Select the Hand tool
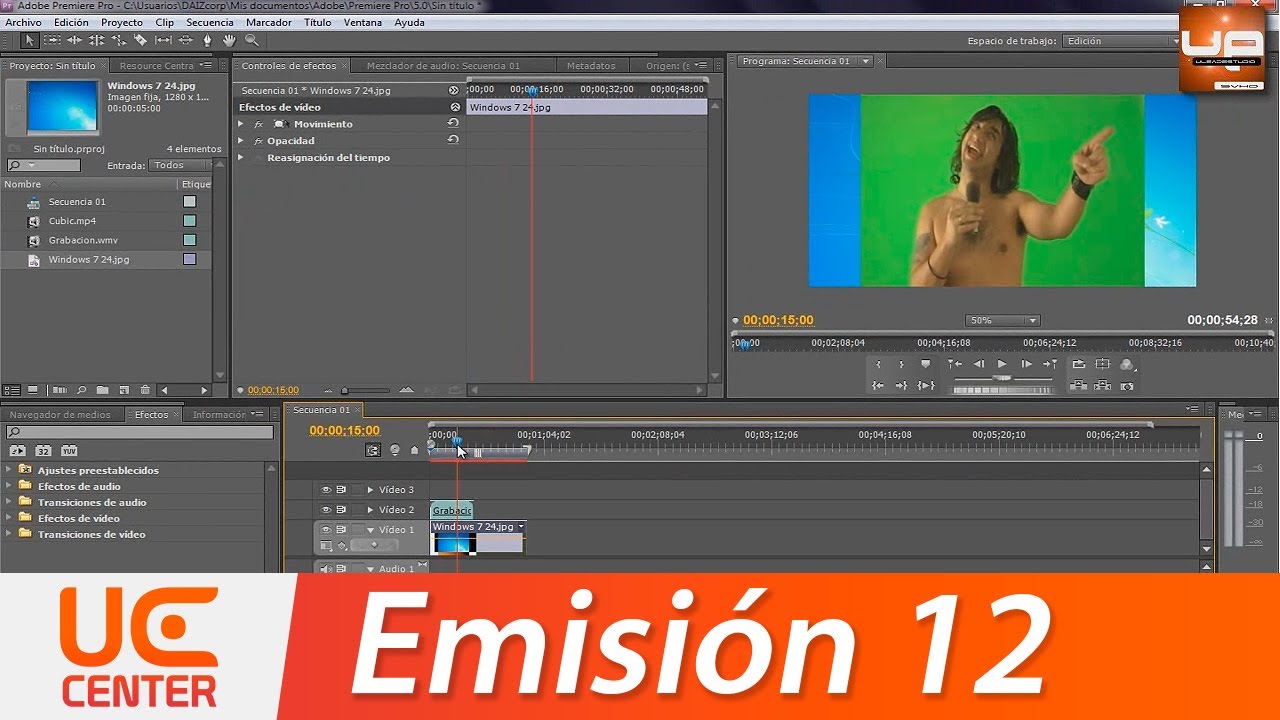Viewport: 1280px width, 720px height. tap(229, 40)
